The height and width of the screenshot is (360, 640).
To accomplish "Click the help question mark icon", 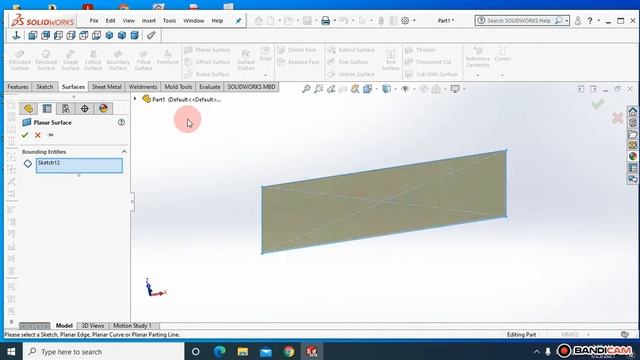I will pyautogui.click(x=590, y=21).
